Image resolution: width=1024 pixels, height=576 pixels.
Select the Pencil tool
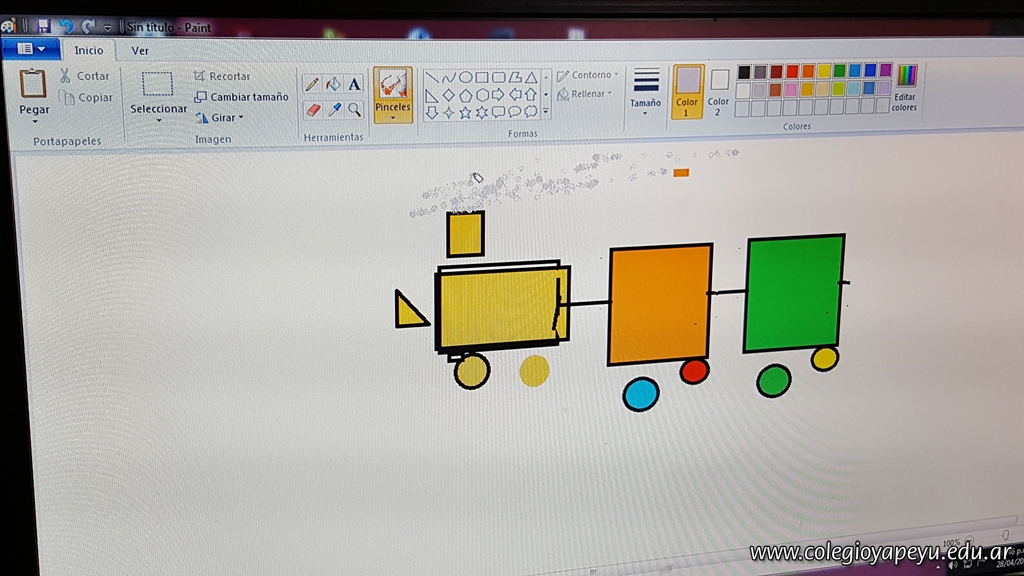pos(312,85)
